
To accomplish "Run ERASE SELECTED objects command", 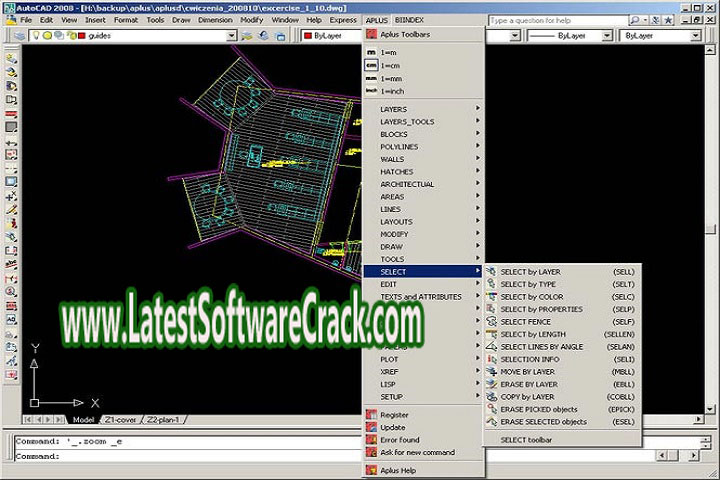I will (562, 422).
